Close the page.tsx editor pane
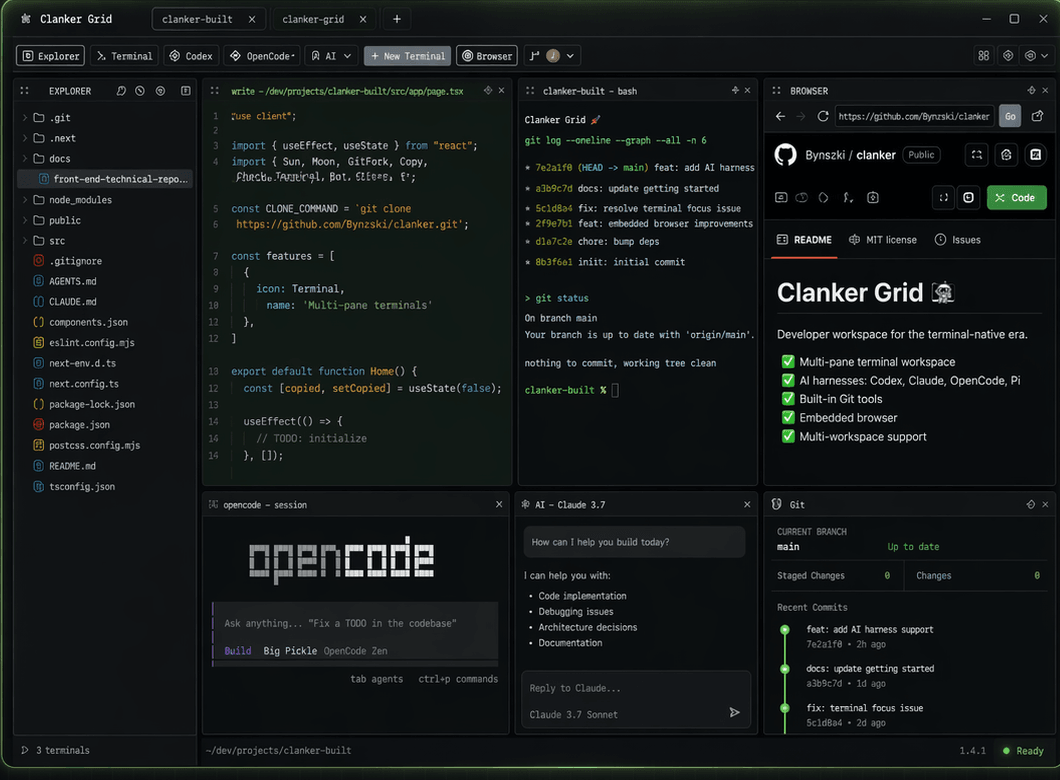 pos(502,91)
